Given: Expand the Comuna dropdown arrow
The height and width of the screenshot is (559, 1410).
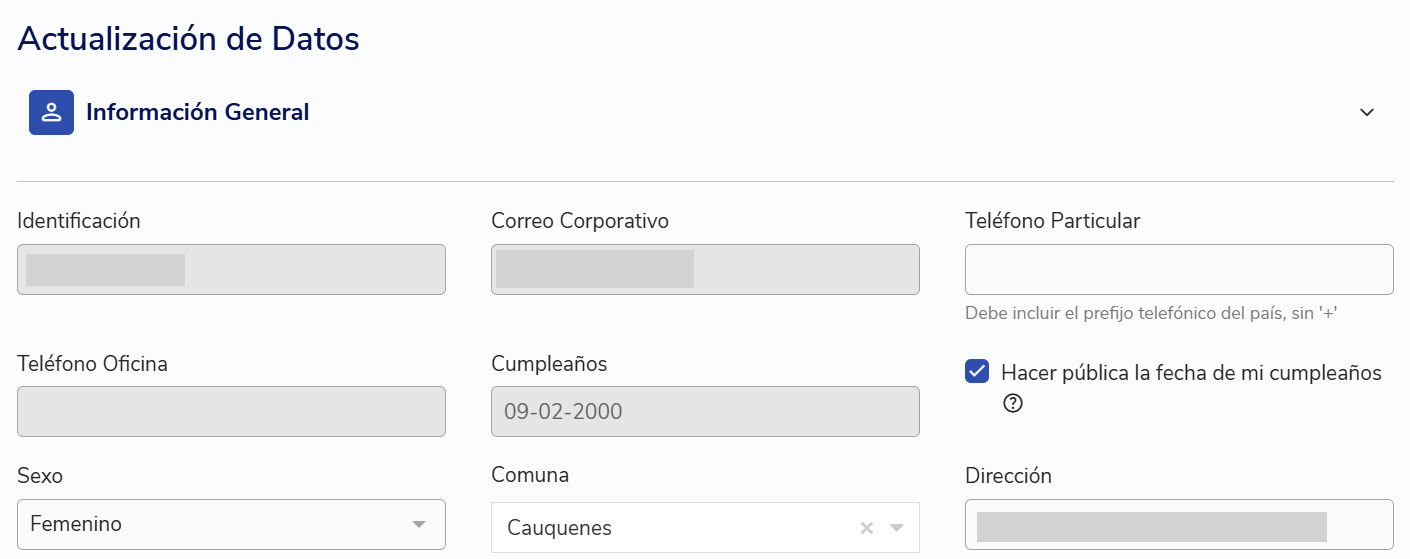Looking at the screenshot, I should click(x=897, y=528).
